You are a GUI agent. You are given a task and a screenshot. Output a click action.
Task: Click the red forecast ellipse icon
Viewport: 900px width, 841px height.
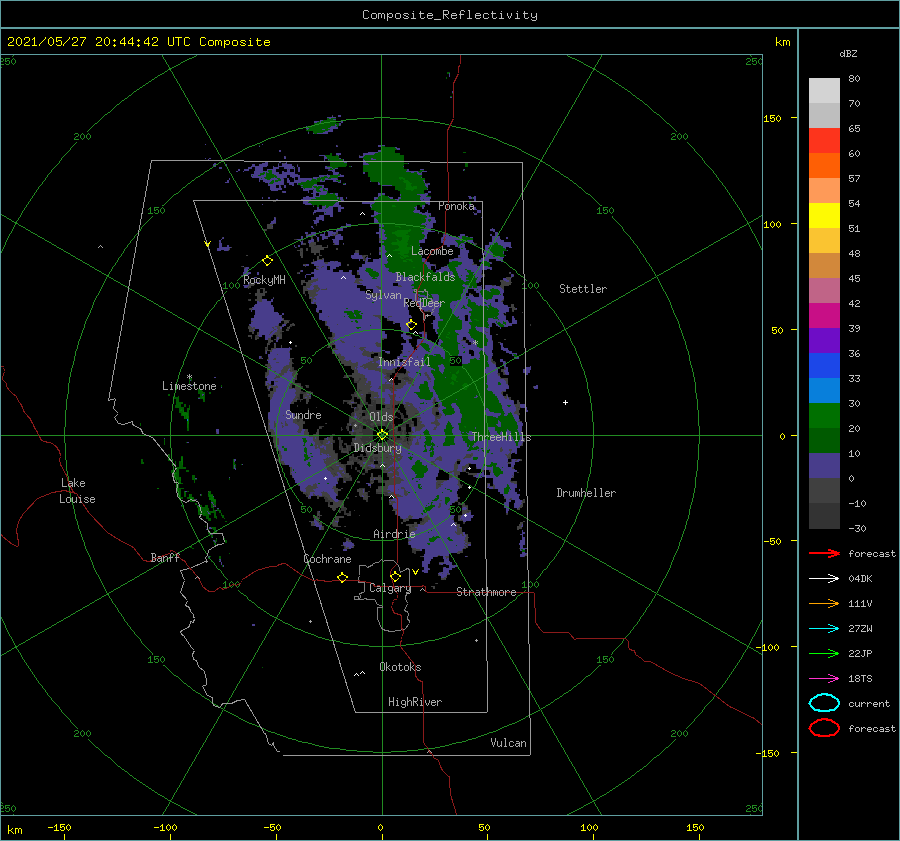pyautogui.click(x=824, y=728)
